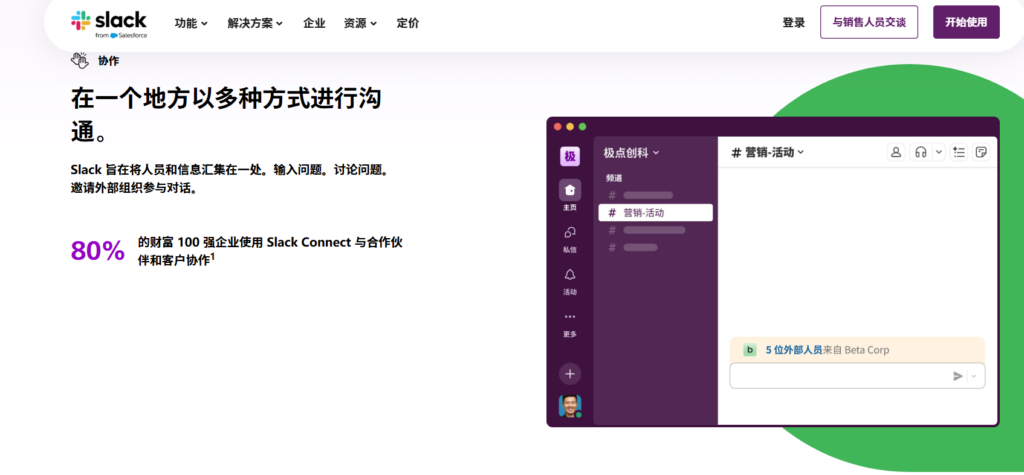This screenshot has height=475, width=1024.
Task: Click the send message arrow icon
Action: 957,376
